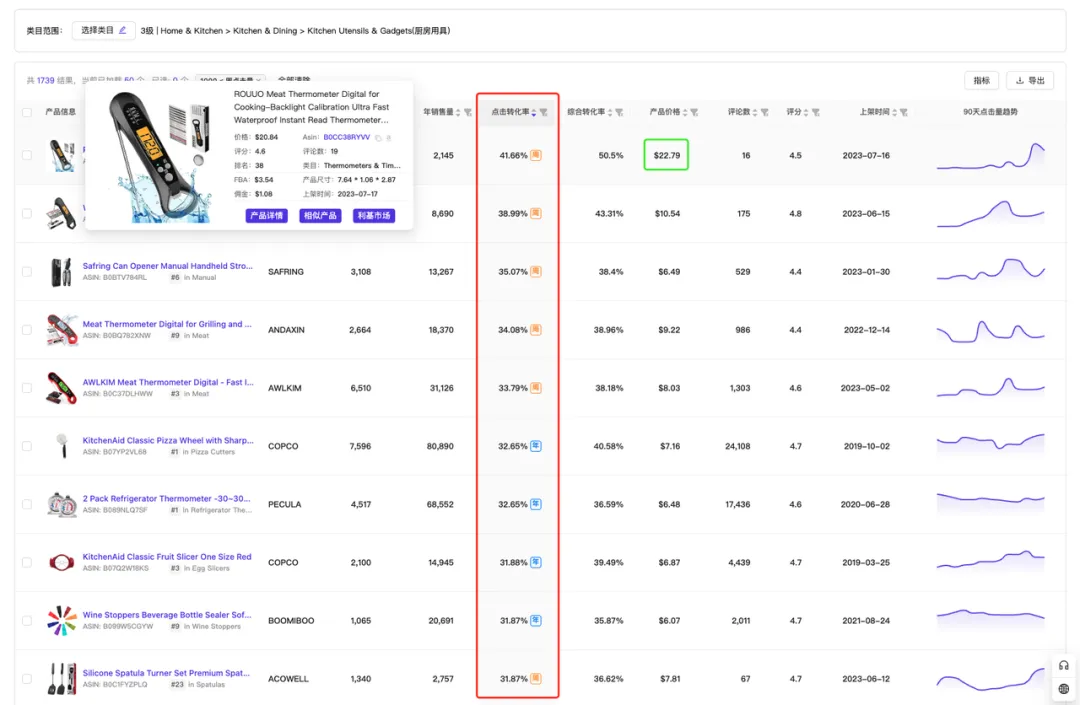The height and width of the screenshot is (705, 1080).
Task: Open ASIN link B0CC38RYVV in popup
Action: [x=346, y=137]
